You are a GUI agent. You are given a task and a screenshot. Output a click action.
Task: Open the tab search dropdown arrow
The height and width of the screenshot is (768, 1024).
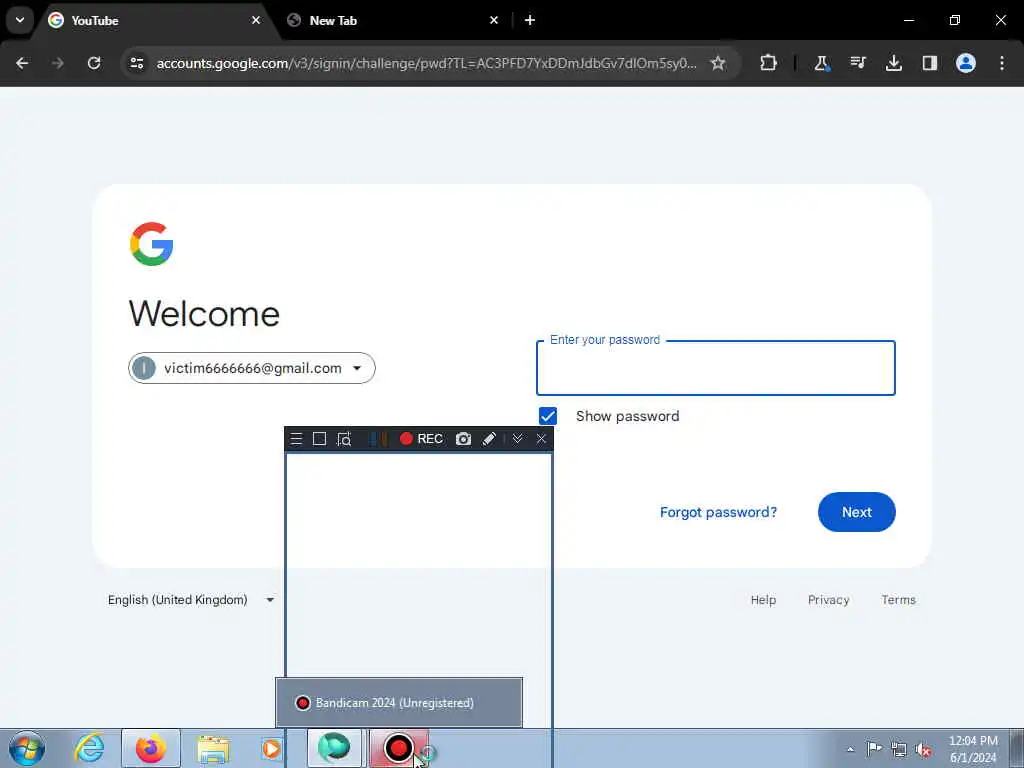[x=20, y=20]
